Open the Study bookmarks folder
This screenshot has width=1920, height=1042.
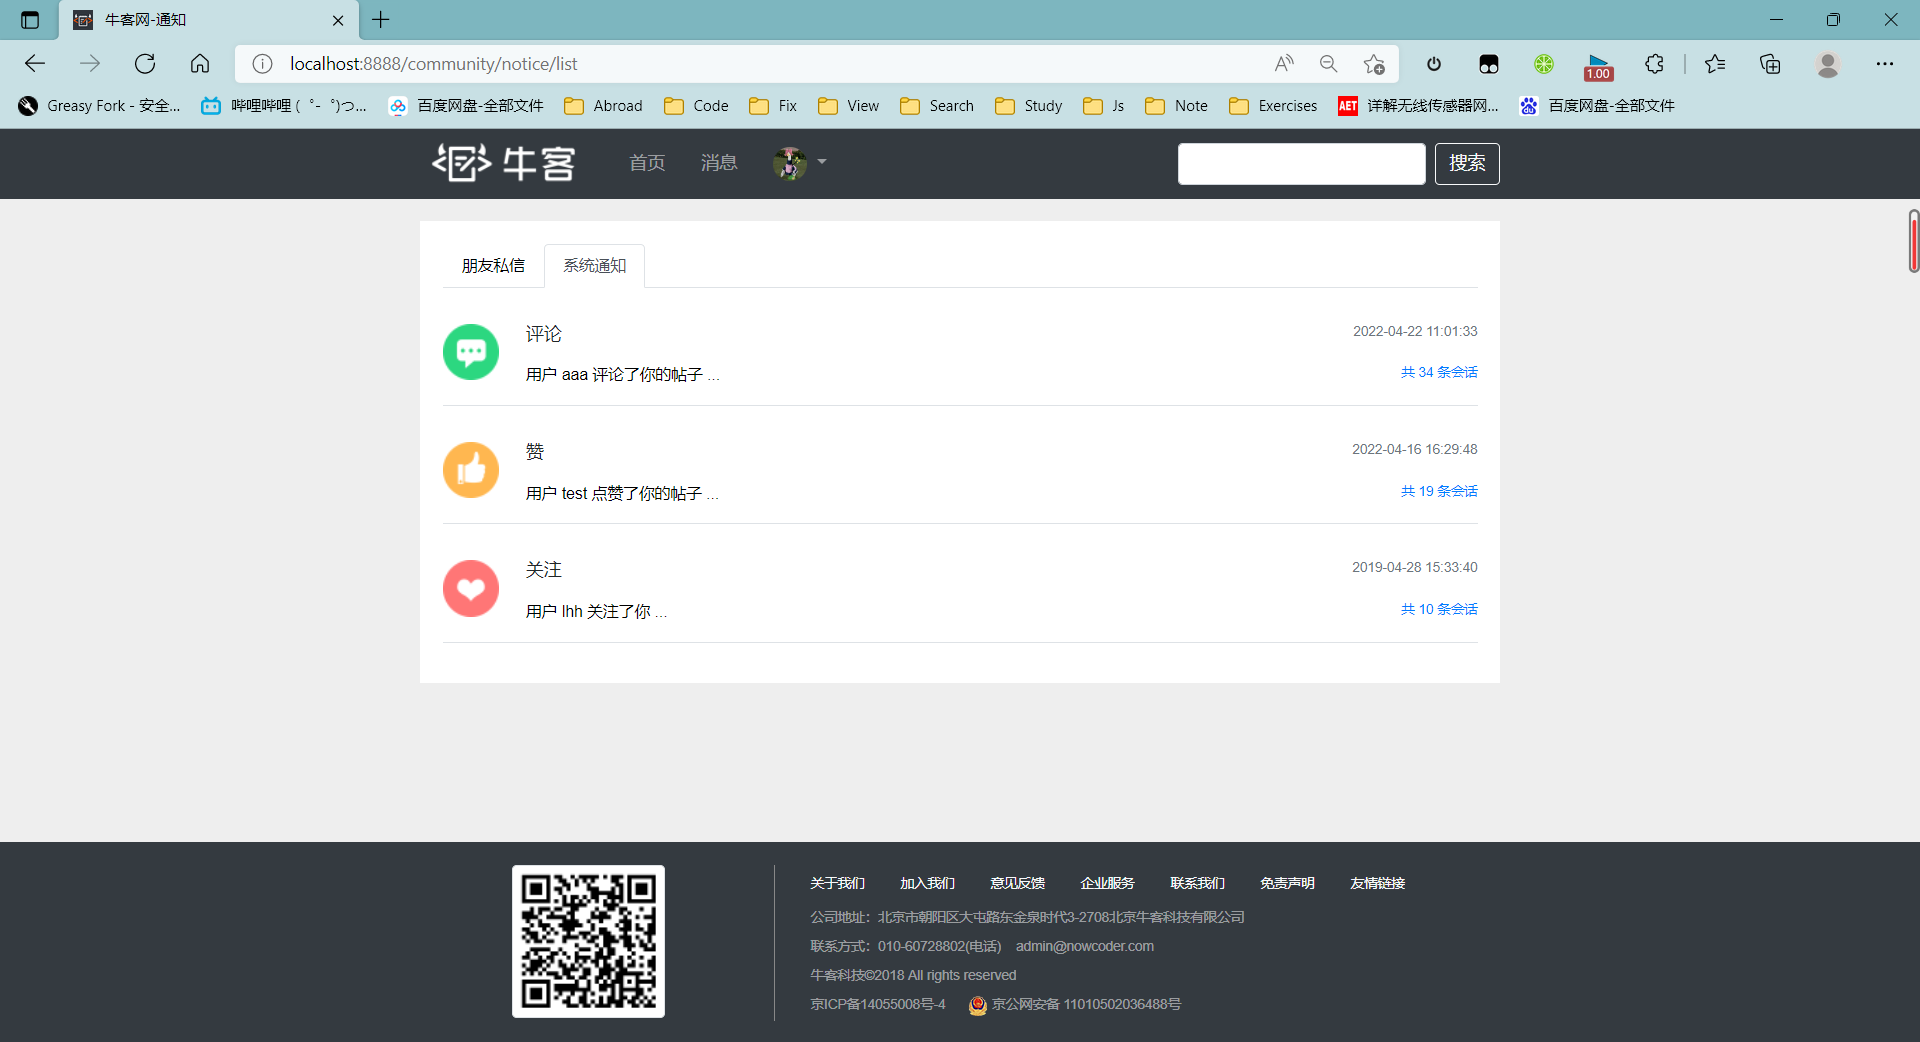click(x=1029, y=106)
